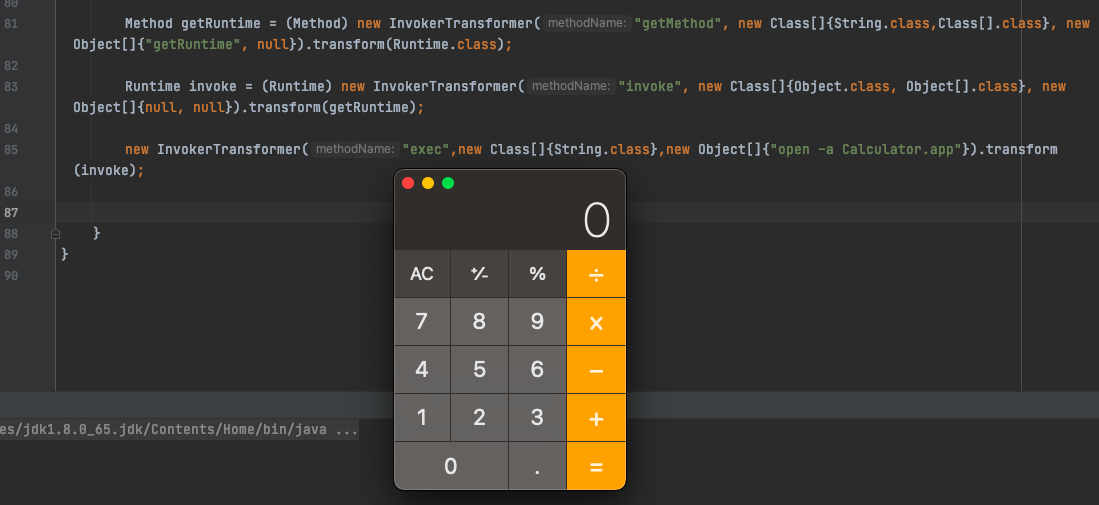Click the 1 key in Calculator
Screen dimensions: 1099x505
click(422, 418)
